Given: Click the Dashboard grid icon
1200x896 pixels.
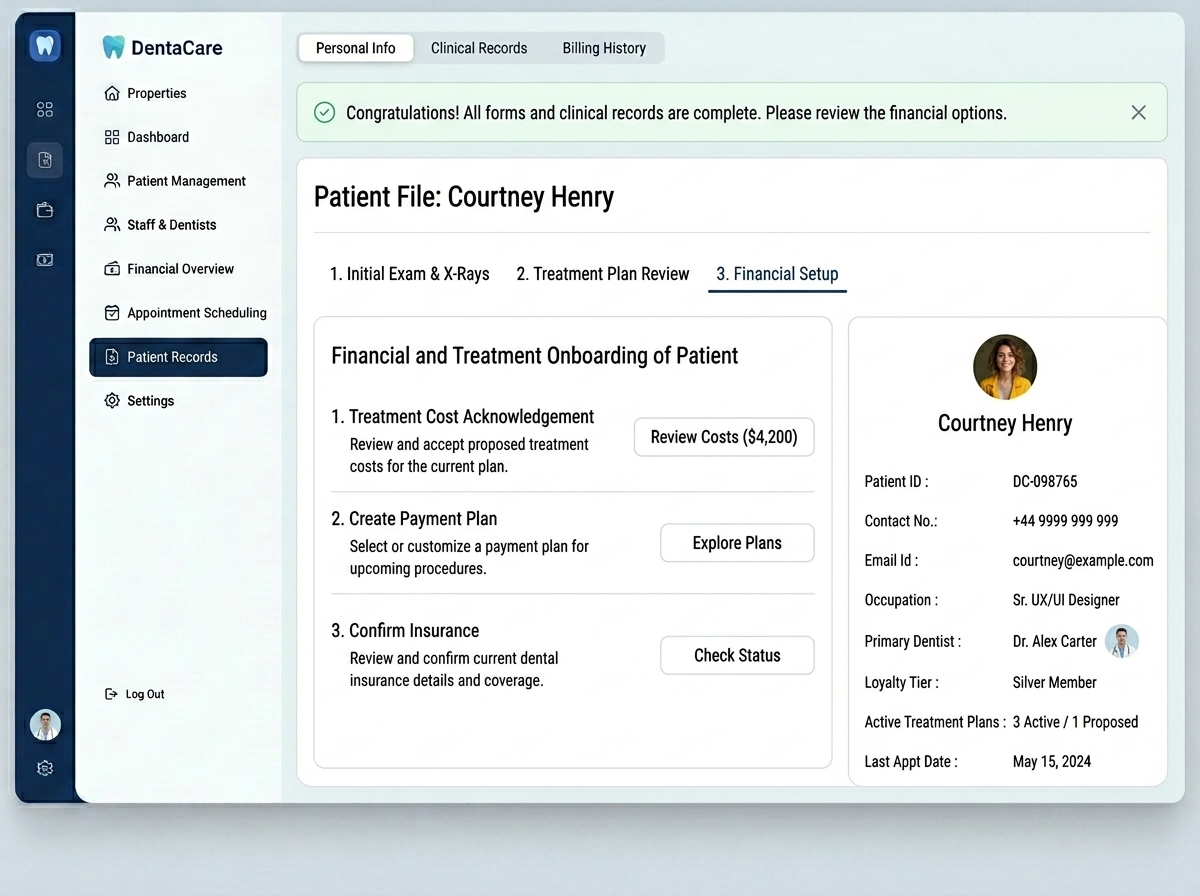Looking at the screenshot, I should tap(112, 137).
